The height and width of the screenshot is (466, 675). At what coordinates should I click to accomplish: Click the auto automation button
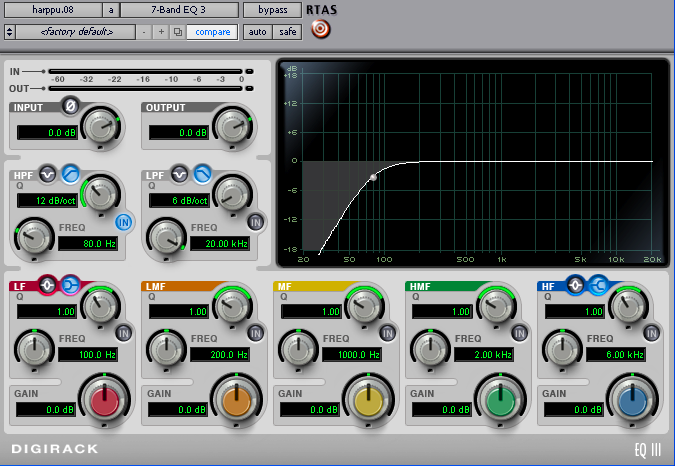(x=257, y=32)
